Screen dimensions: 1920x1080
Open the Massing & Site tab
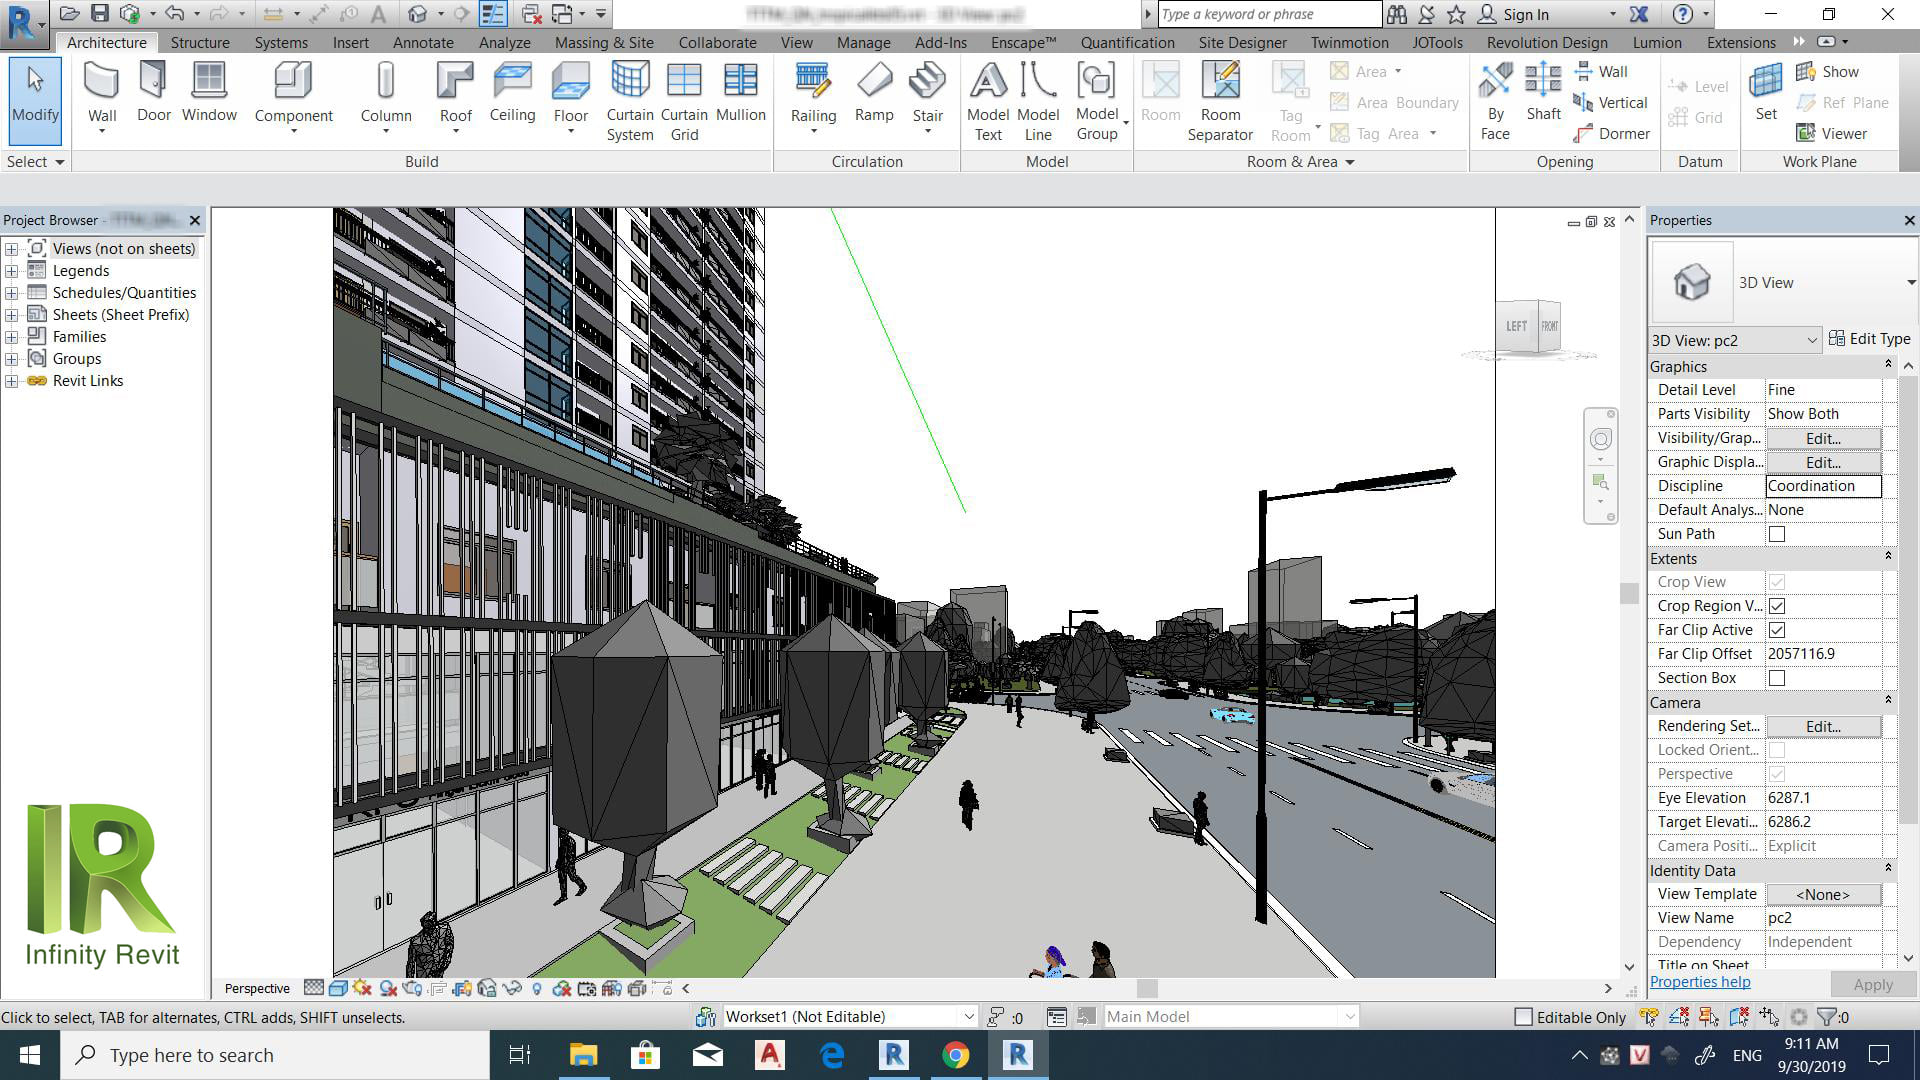(604, 42)
